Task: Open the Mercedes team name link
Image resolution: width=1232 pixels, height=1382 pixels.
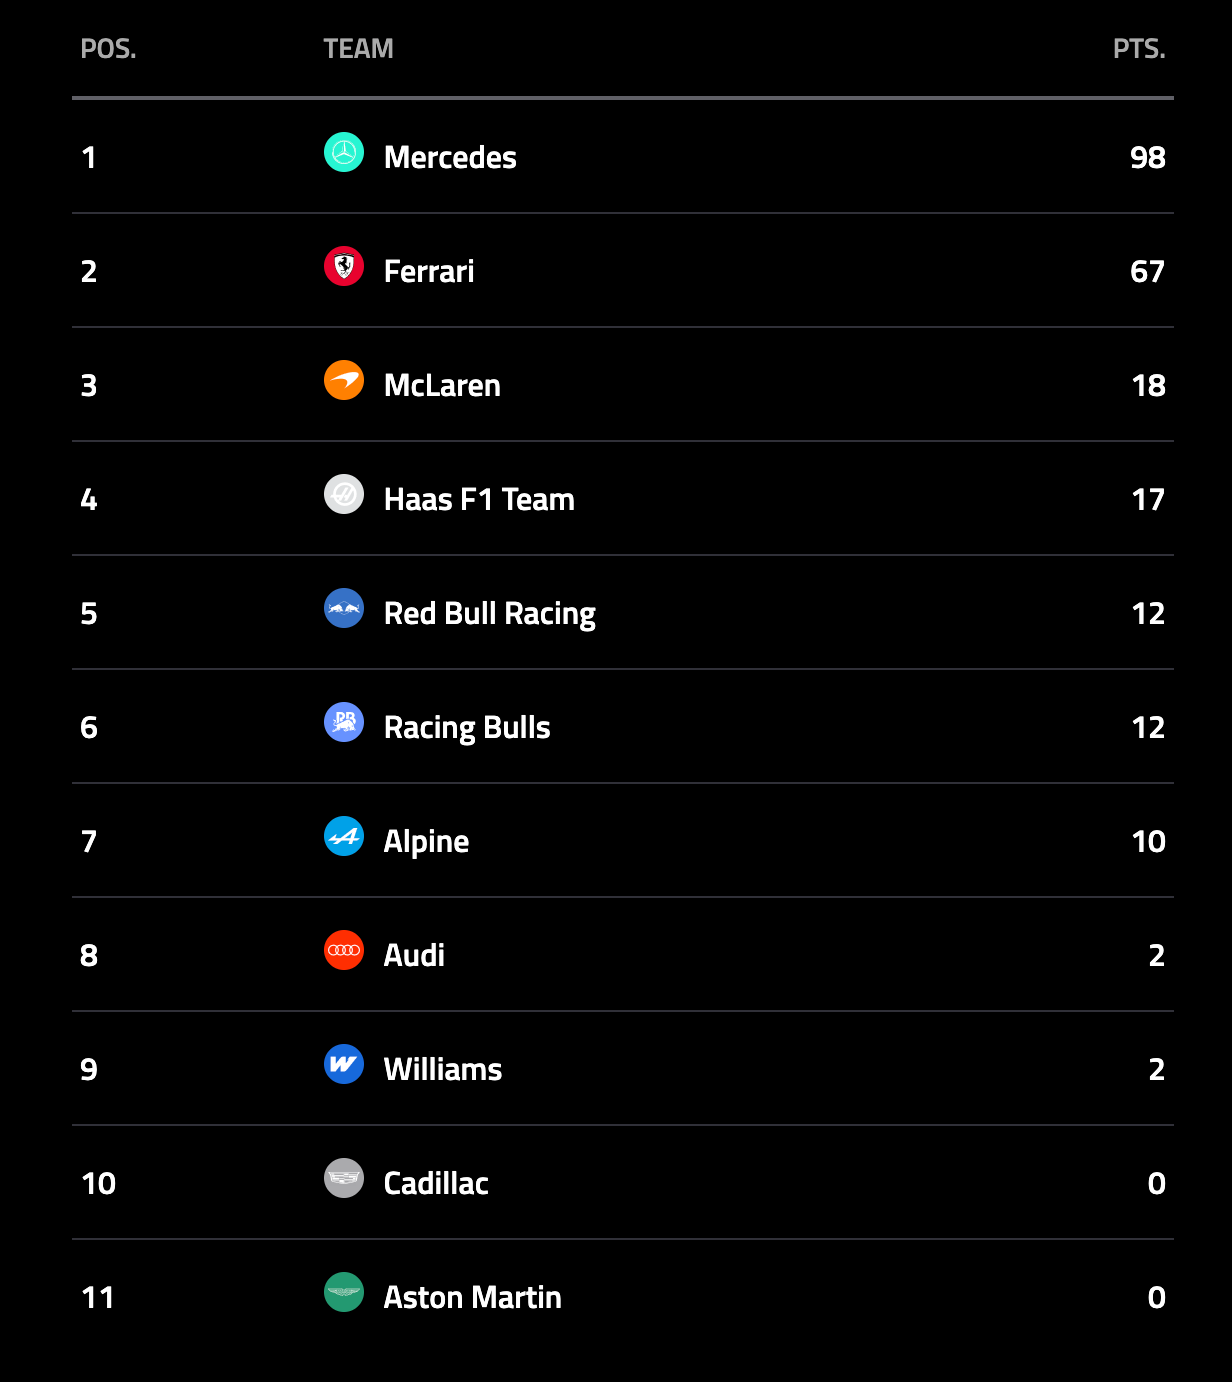Action: coord(450,157)
